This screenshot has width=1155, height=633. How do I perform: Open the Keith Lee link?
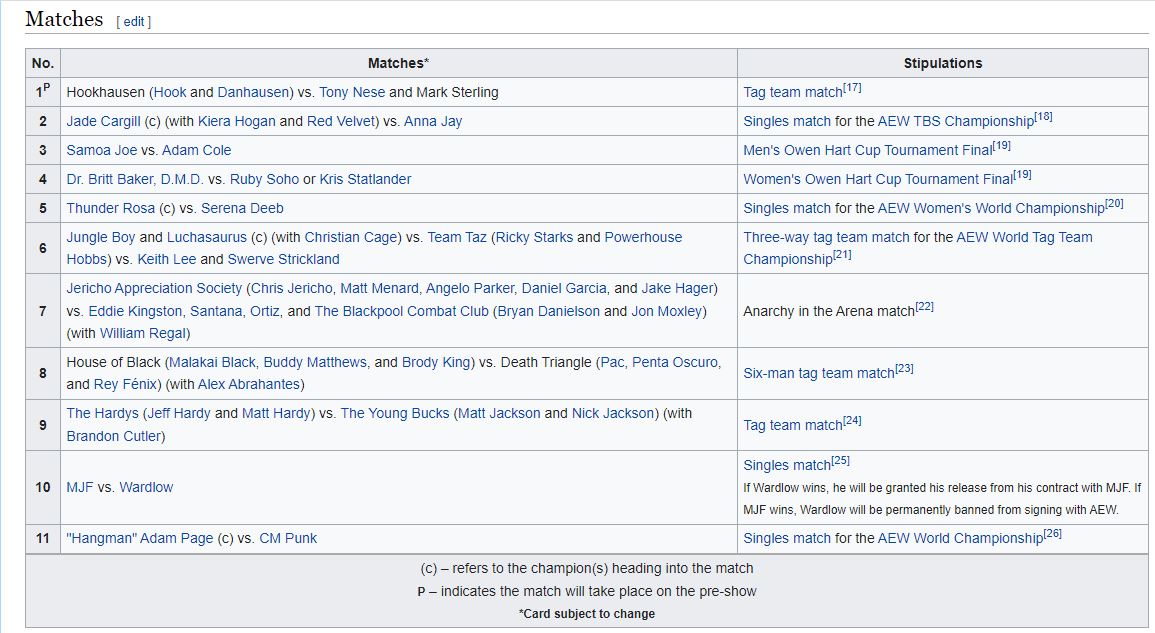point(167,259)
